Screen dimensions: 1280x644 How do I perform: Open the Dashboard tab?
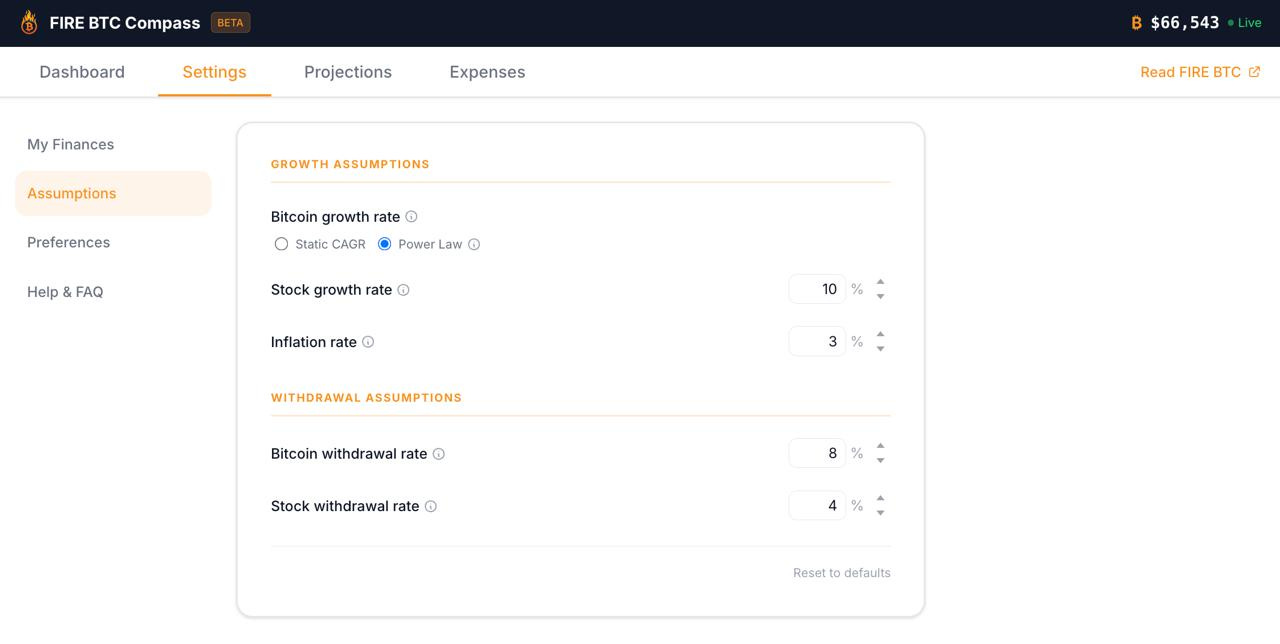point(82,72)
